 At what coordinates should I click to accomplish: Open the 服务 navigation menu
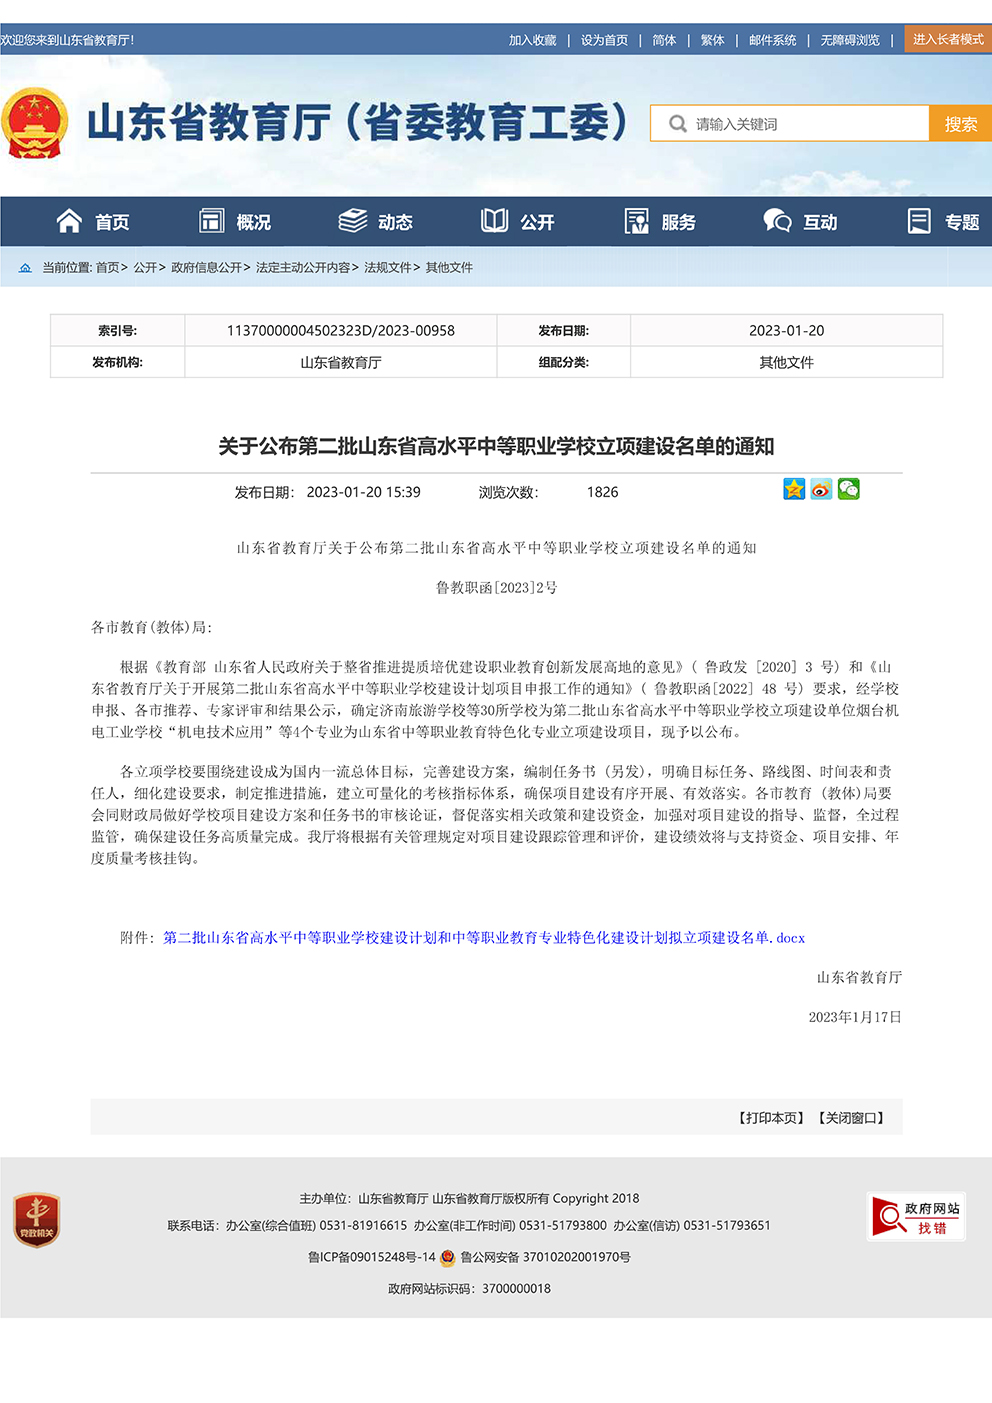(x=660, y=222)
